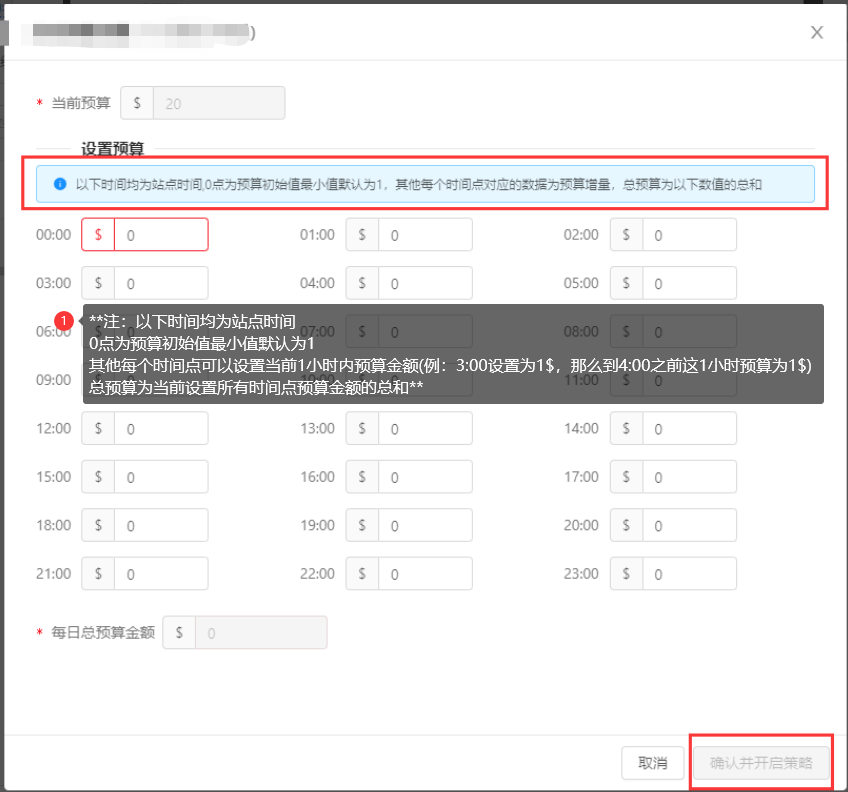Viewport: 848px width, 792px height.
Task: Click the 12:00 time label
Action: (x=54, y=428)
